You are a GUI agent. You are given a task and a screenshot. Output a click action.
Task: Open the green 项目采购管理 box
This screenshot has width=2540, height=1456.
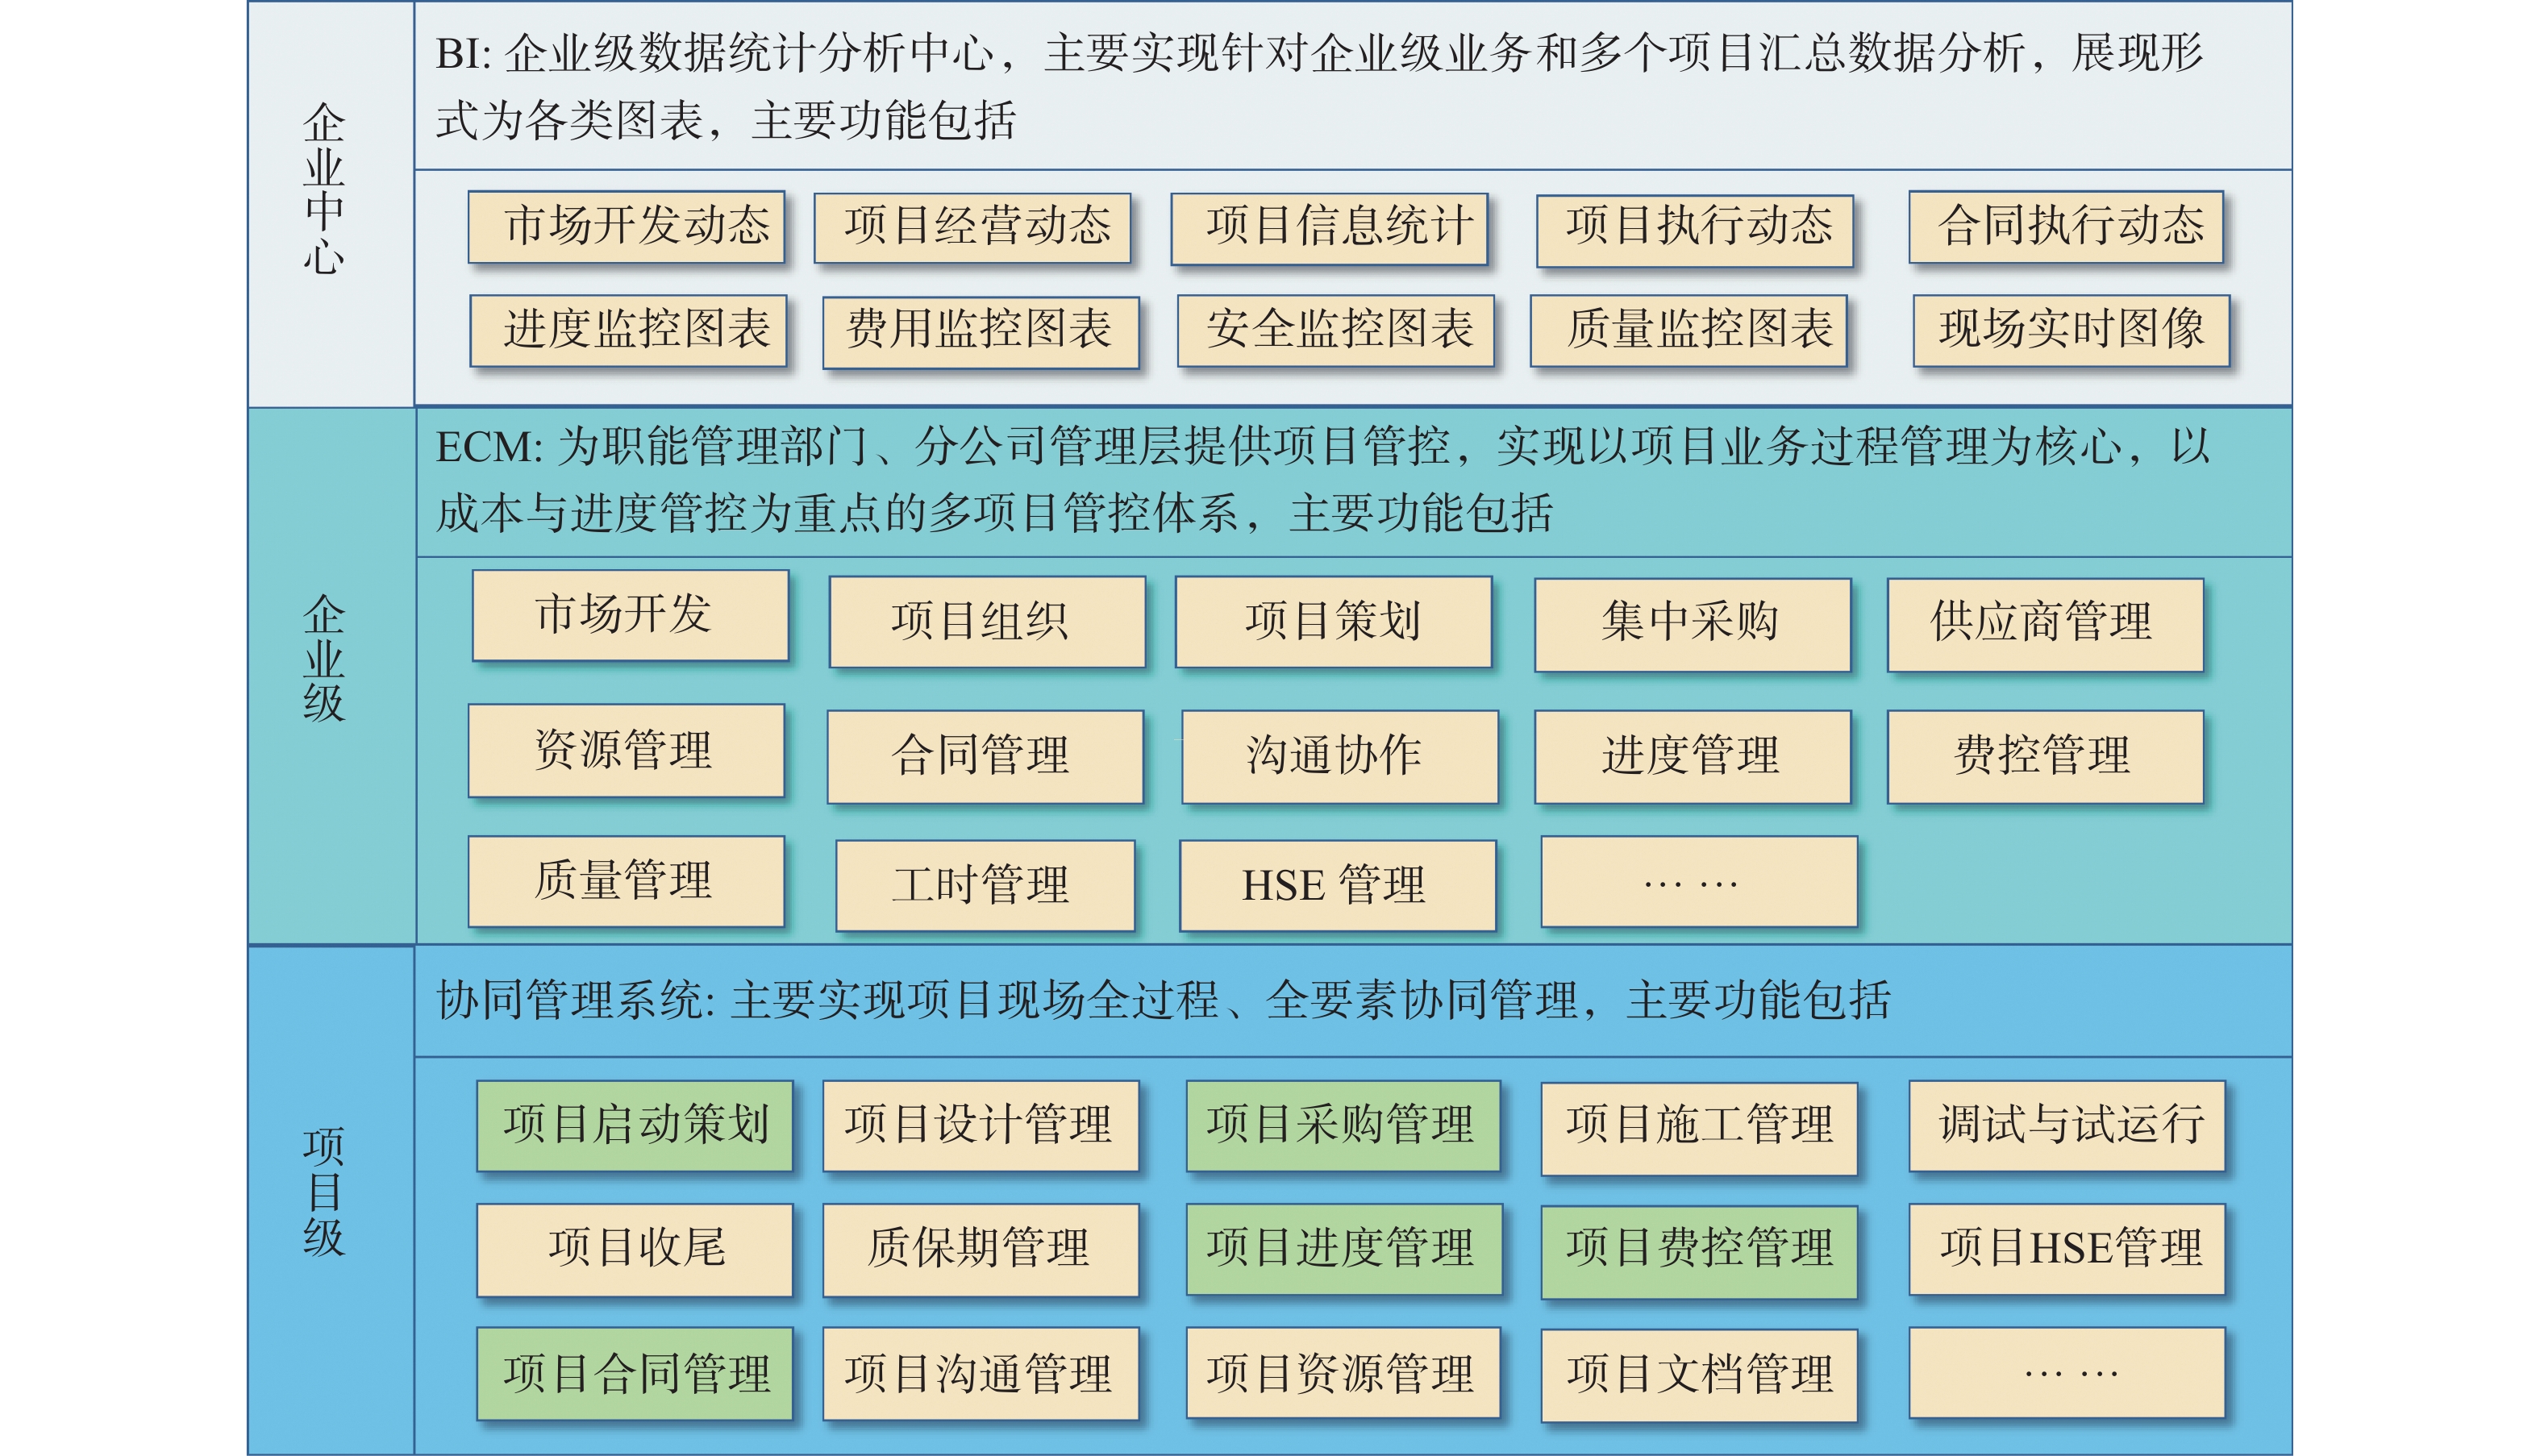pyautogui.click(x=1343, y=1126)
